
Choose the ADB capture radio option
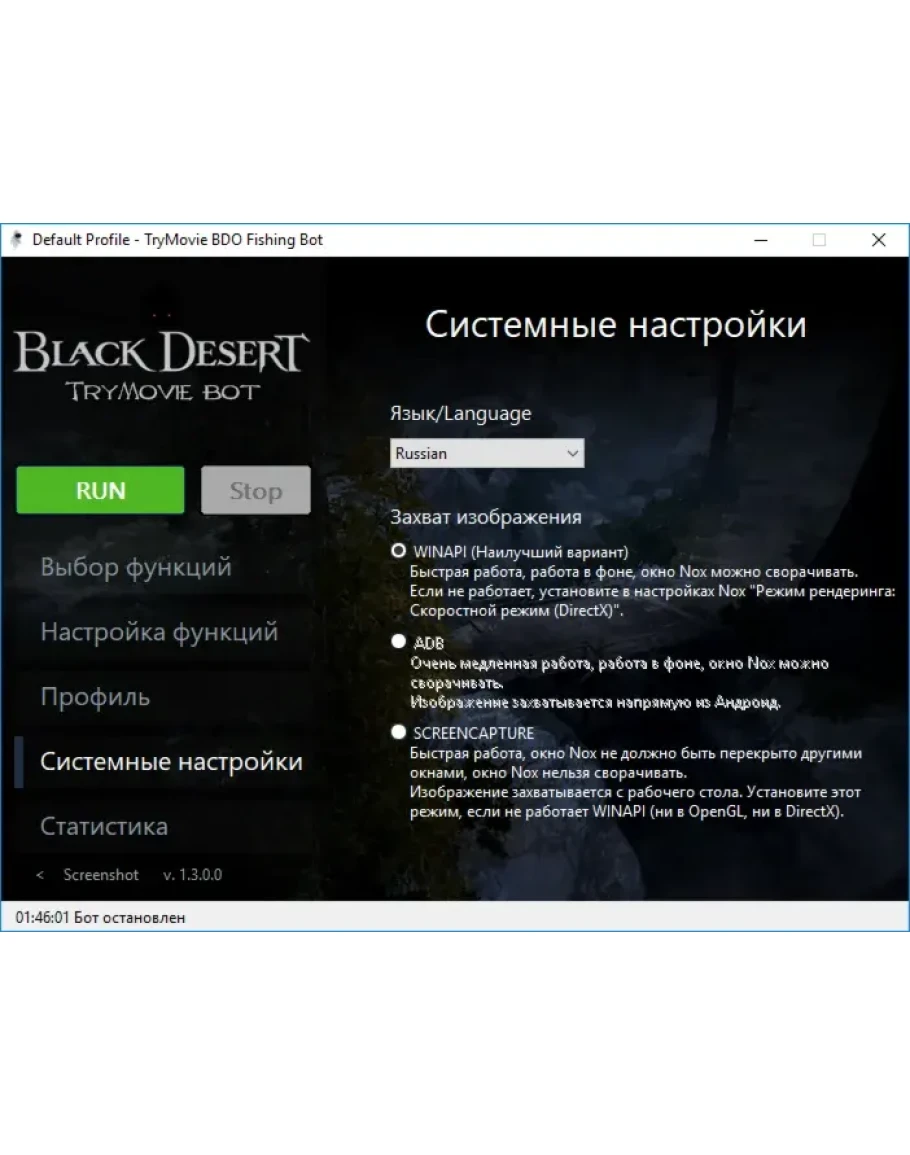pyautogui.click(x=399, y=642)
